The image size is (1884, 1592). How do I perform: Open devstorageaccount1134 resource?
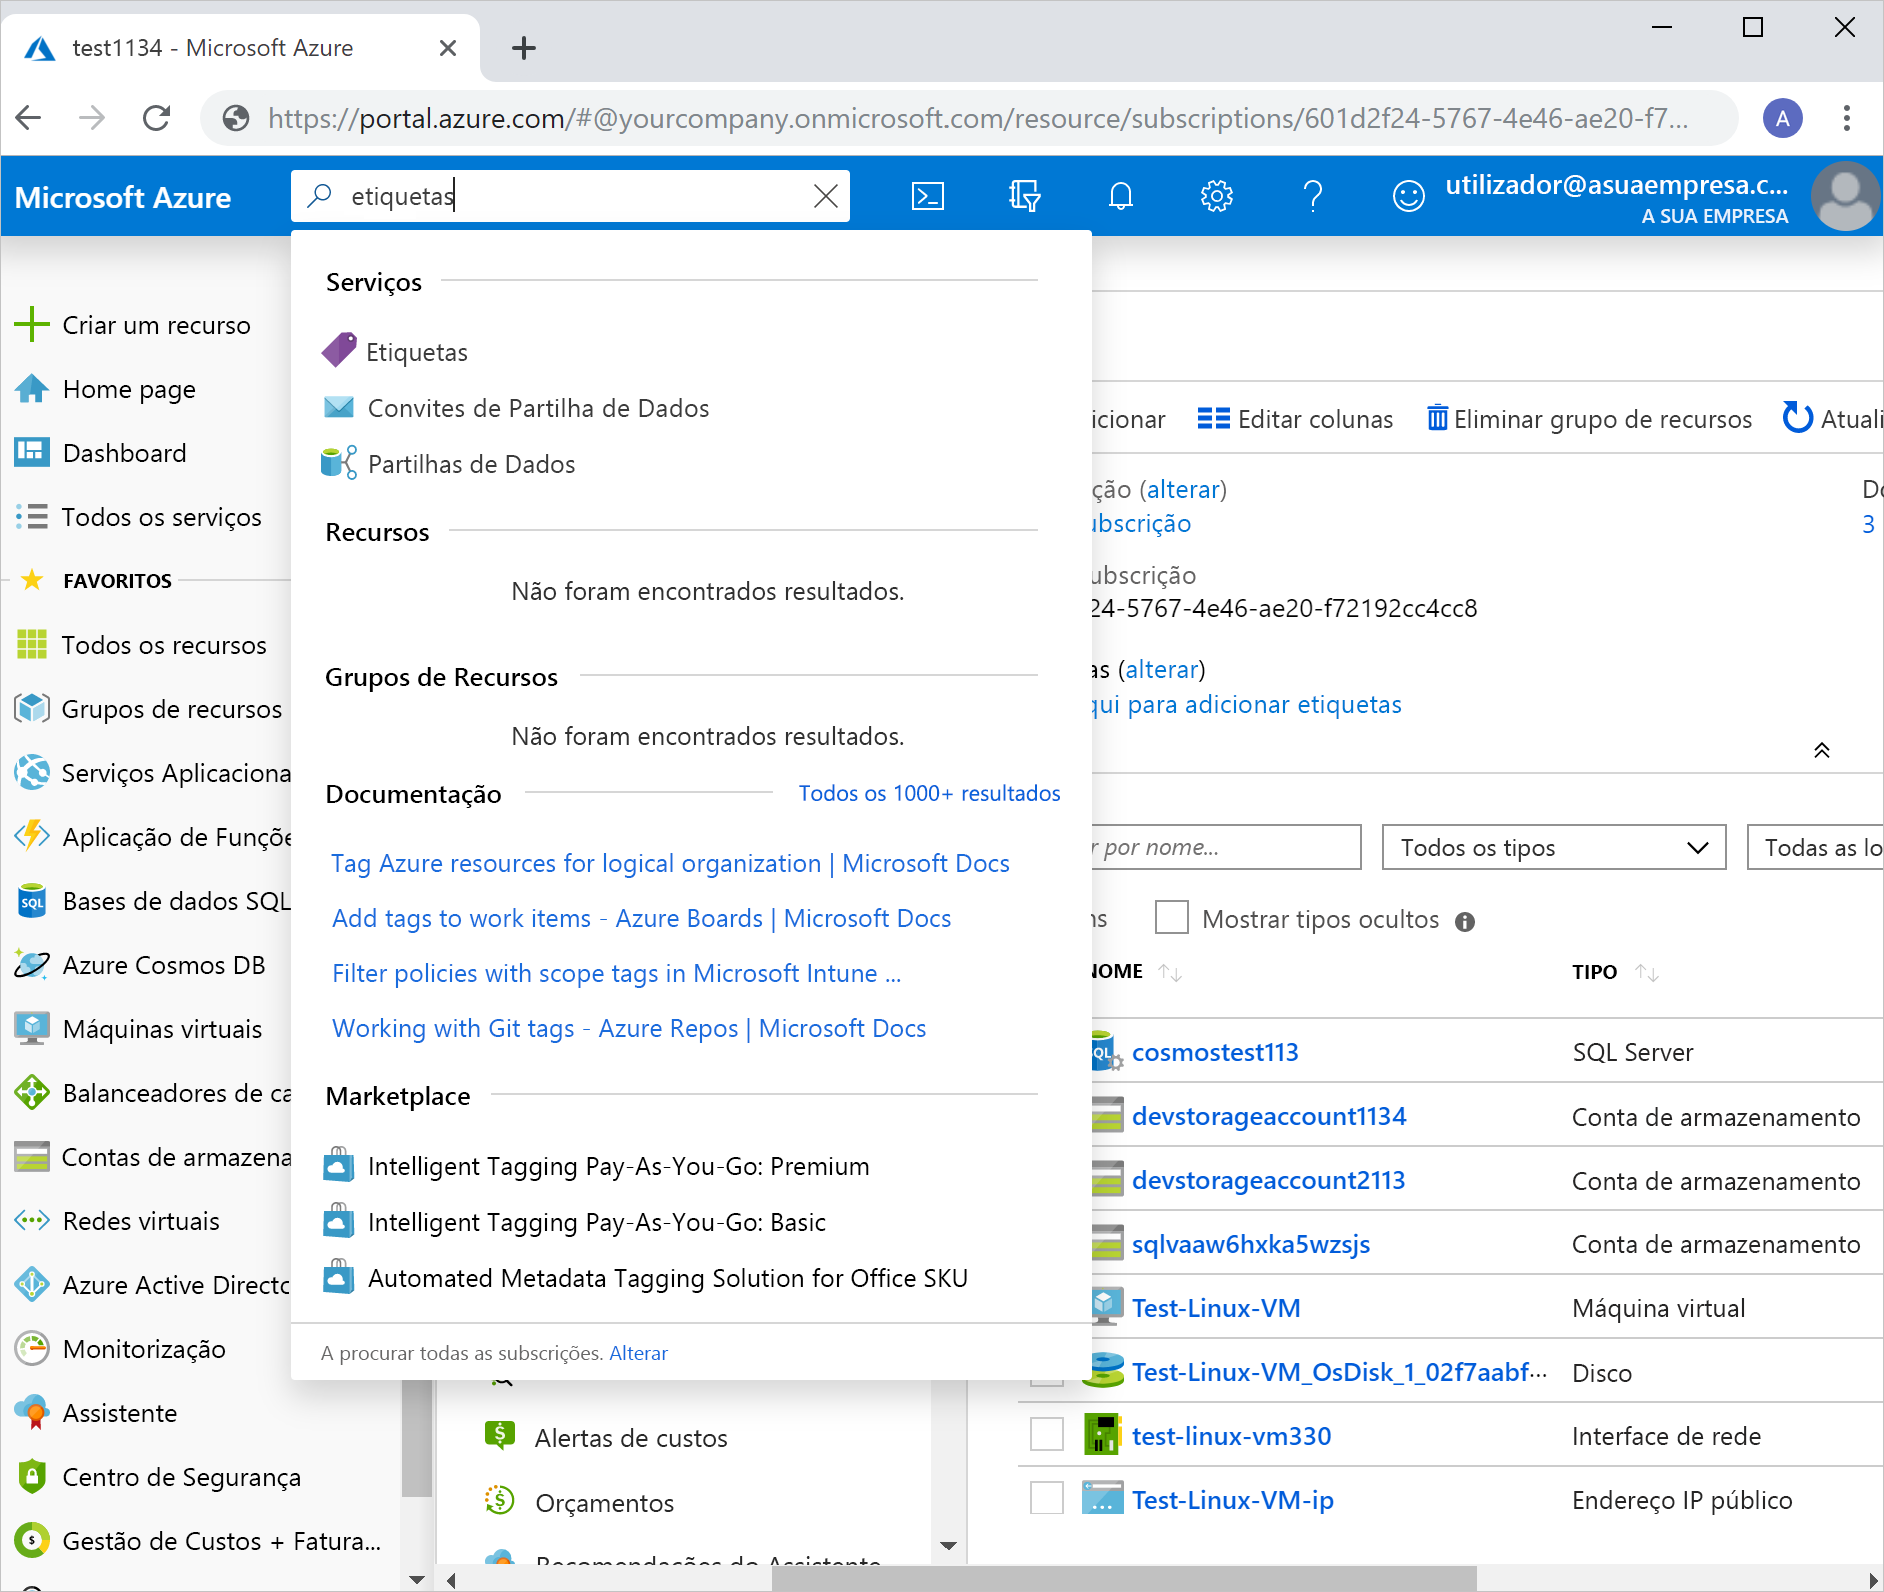coord(1269,1116)
